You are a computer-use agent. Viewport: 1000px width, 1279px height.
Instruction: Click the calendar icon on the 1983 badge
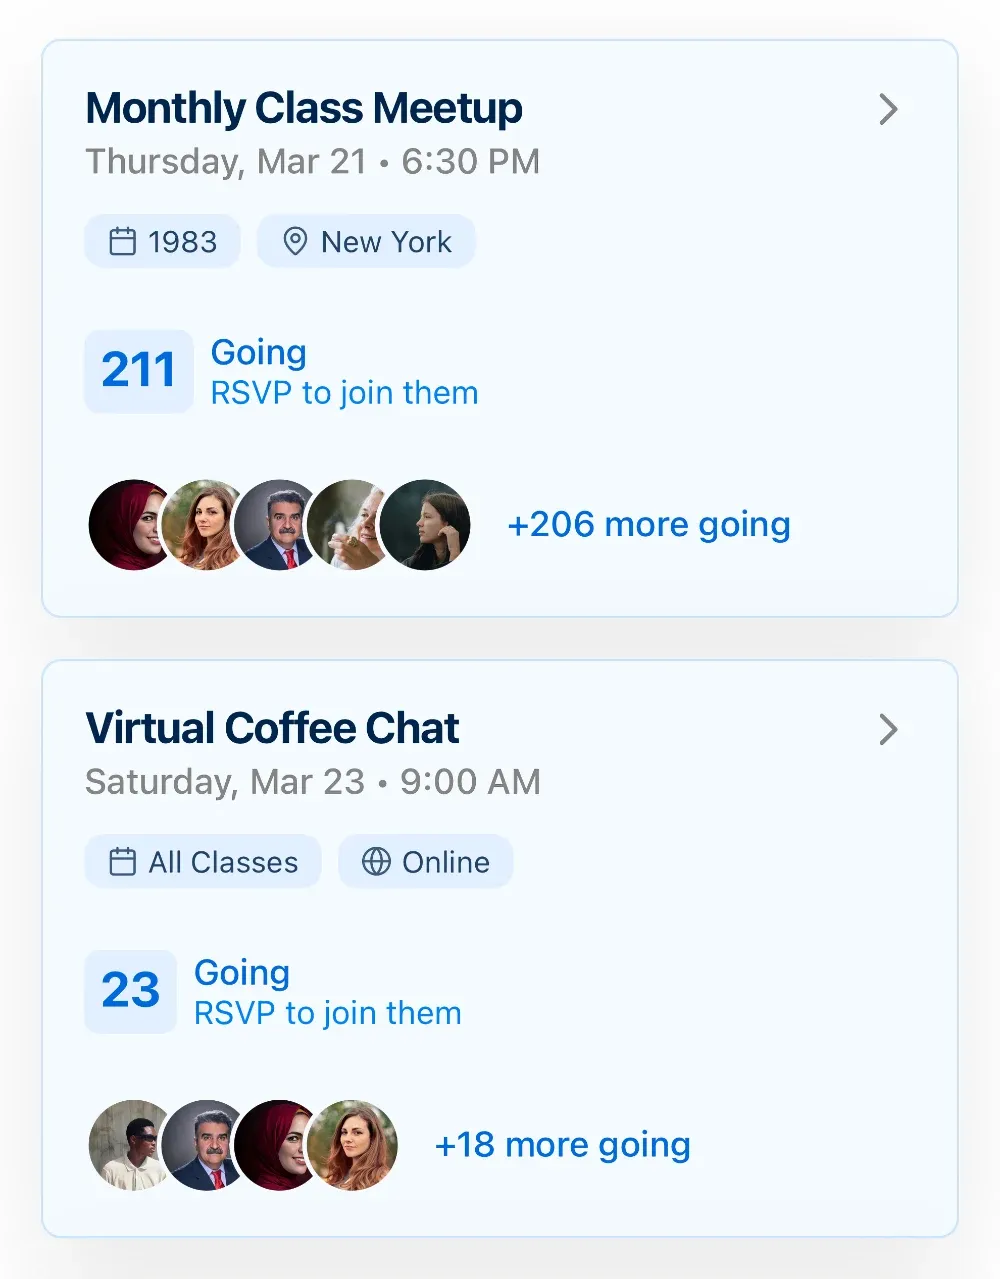point(121,240)
